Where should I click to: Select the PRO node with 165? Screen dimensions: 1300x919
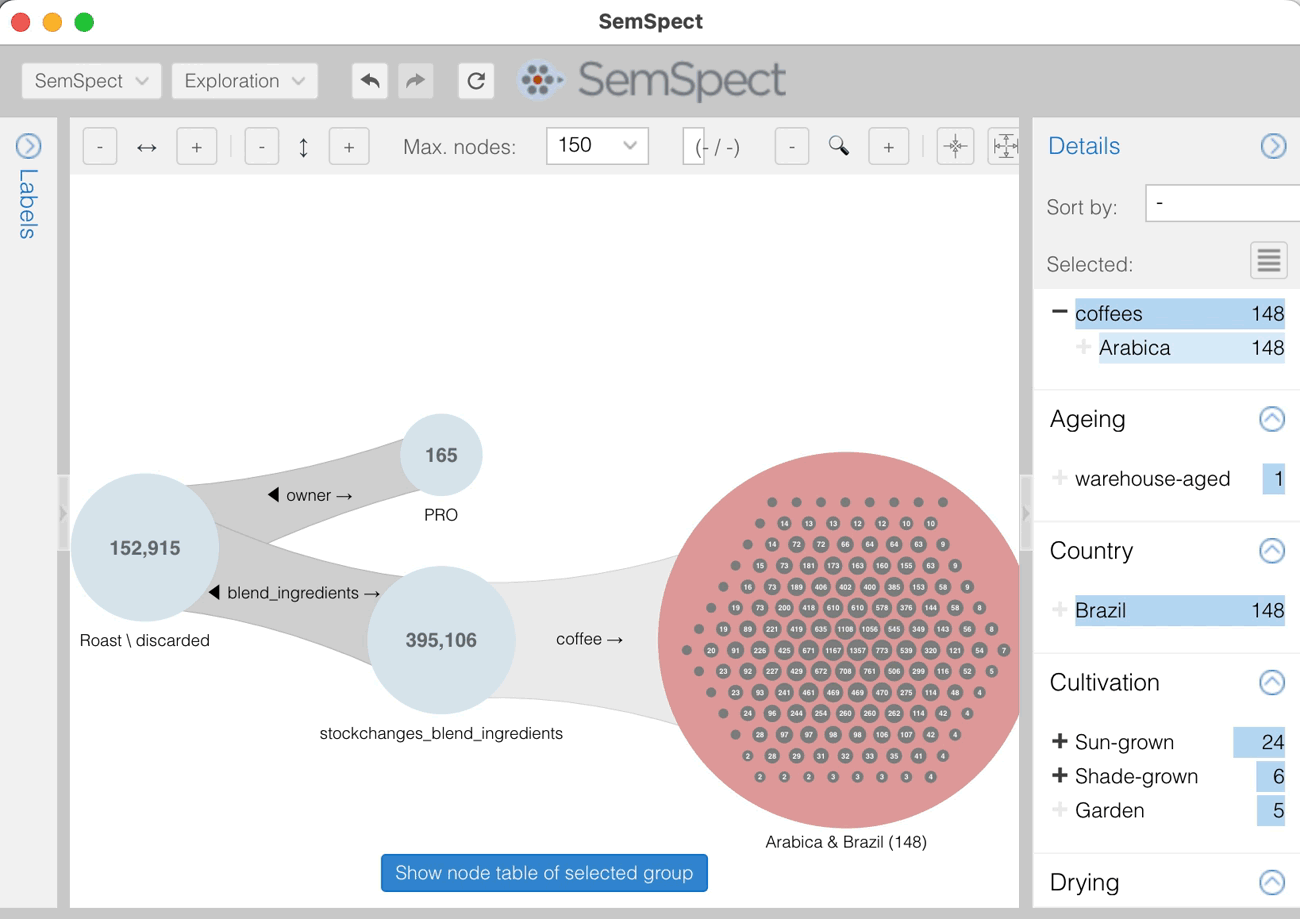pyautogui.click(x=441, y=455)
